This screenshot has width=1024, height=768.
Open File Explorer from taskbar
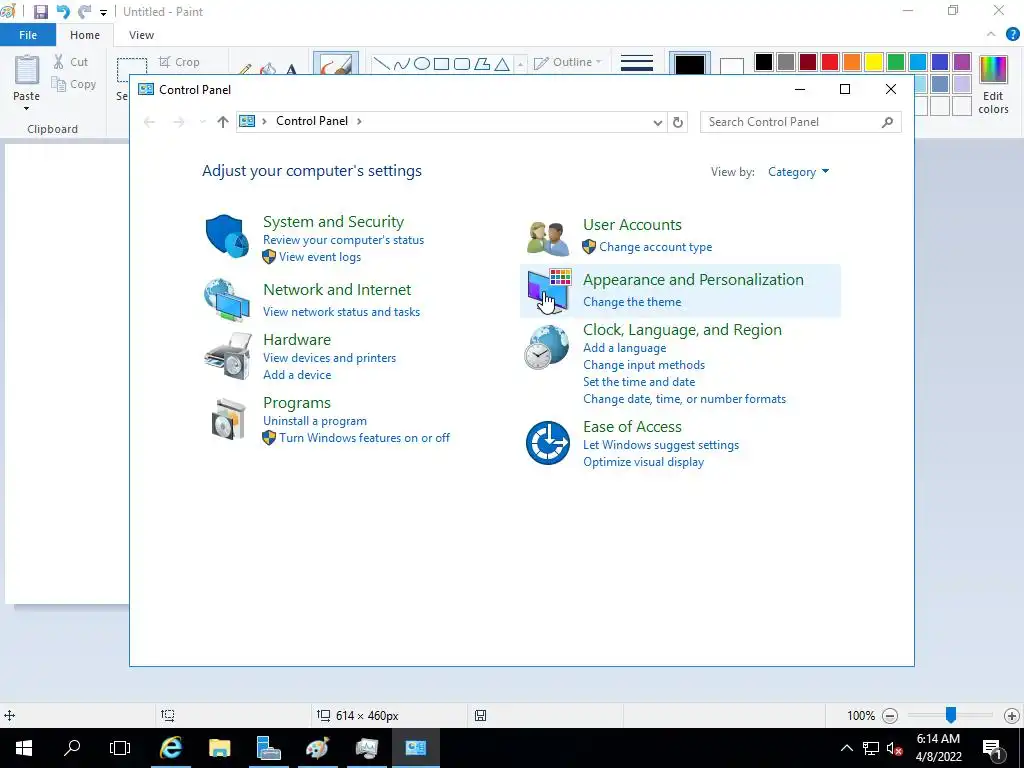pyautogui.click(x=219, y=748)
